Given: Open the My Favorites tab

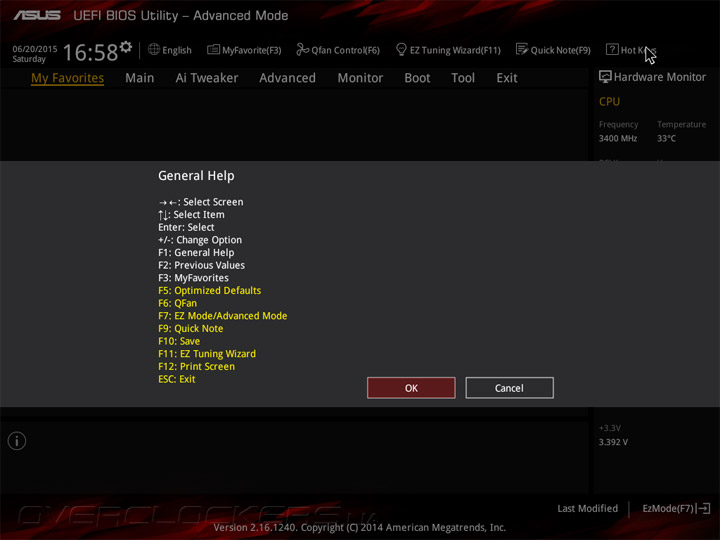Looking at the screenshot, I should [x=68, y=78].
